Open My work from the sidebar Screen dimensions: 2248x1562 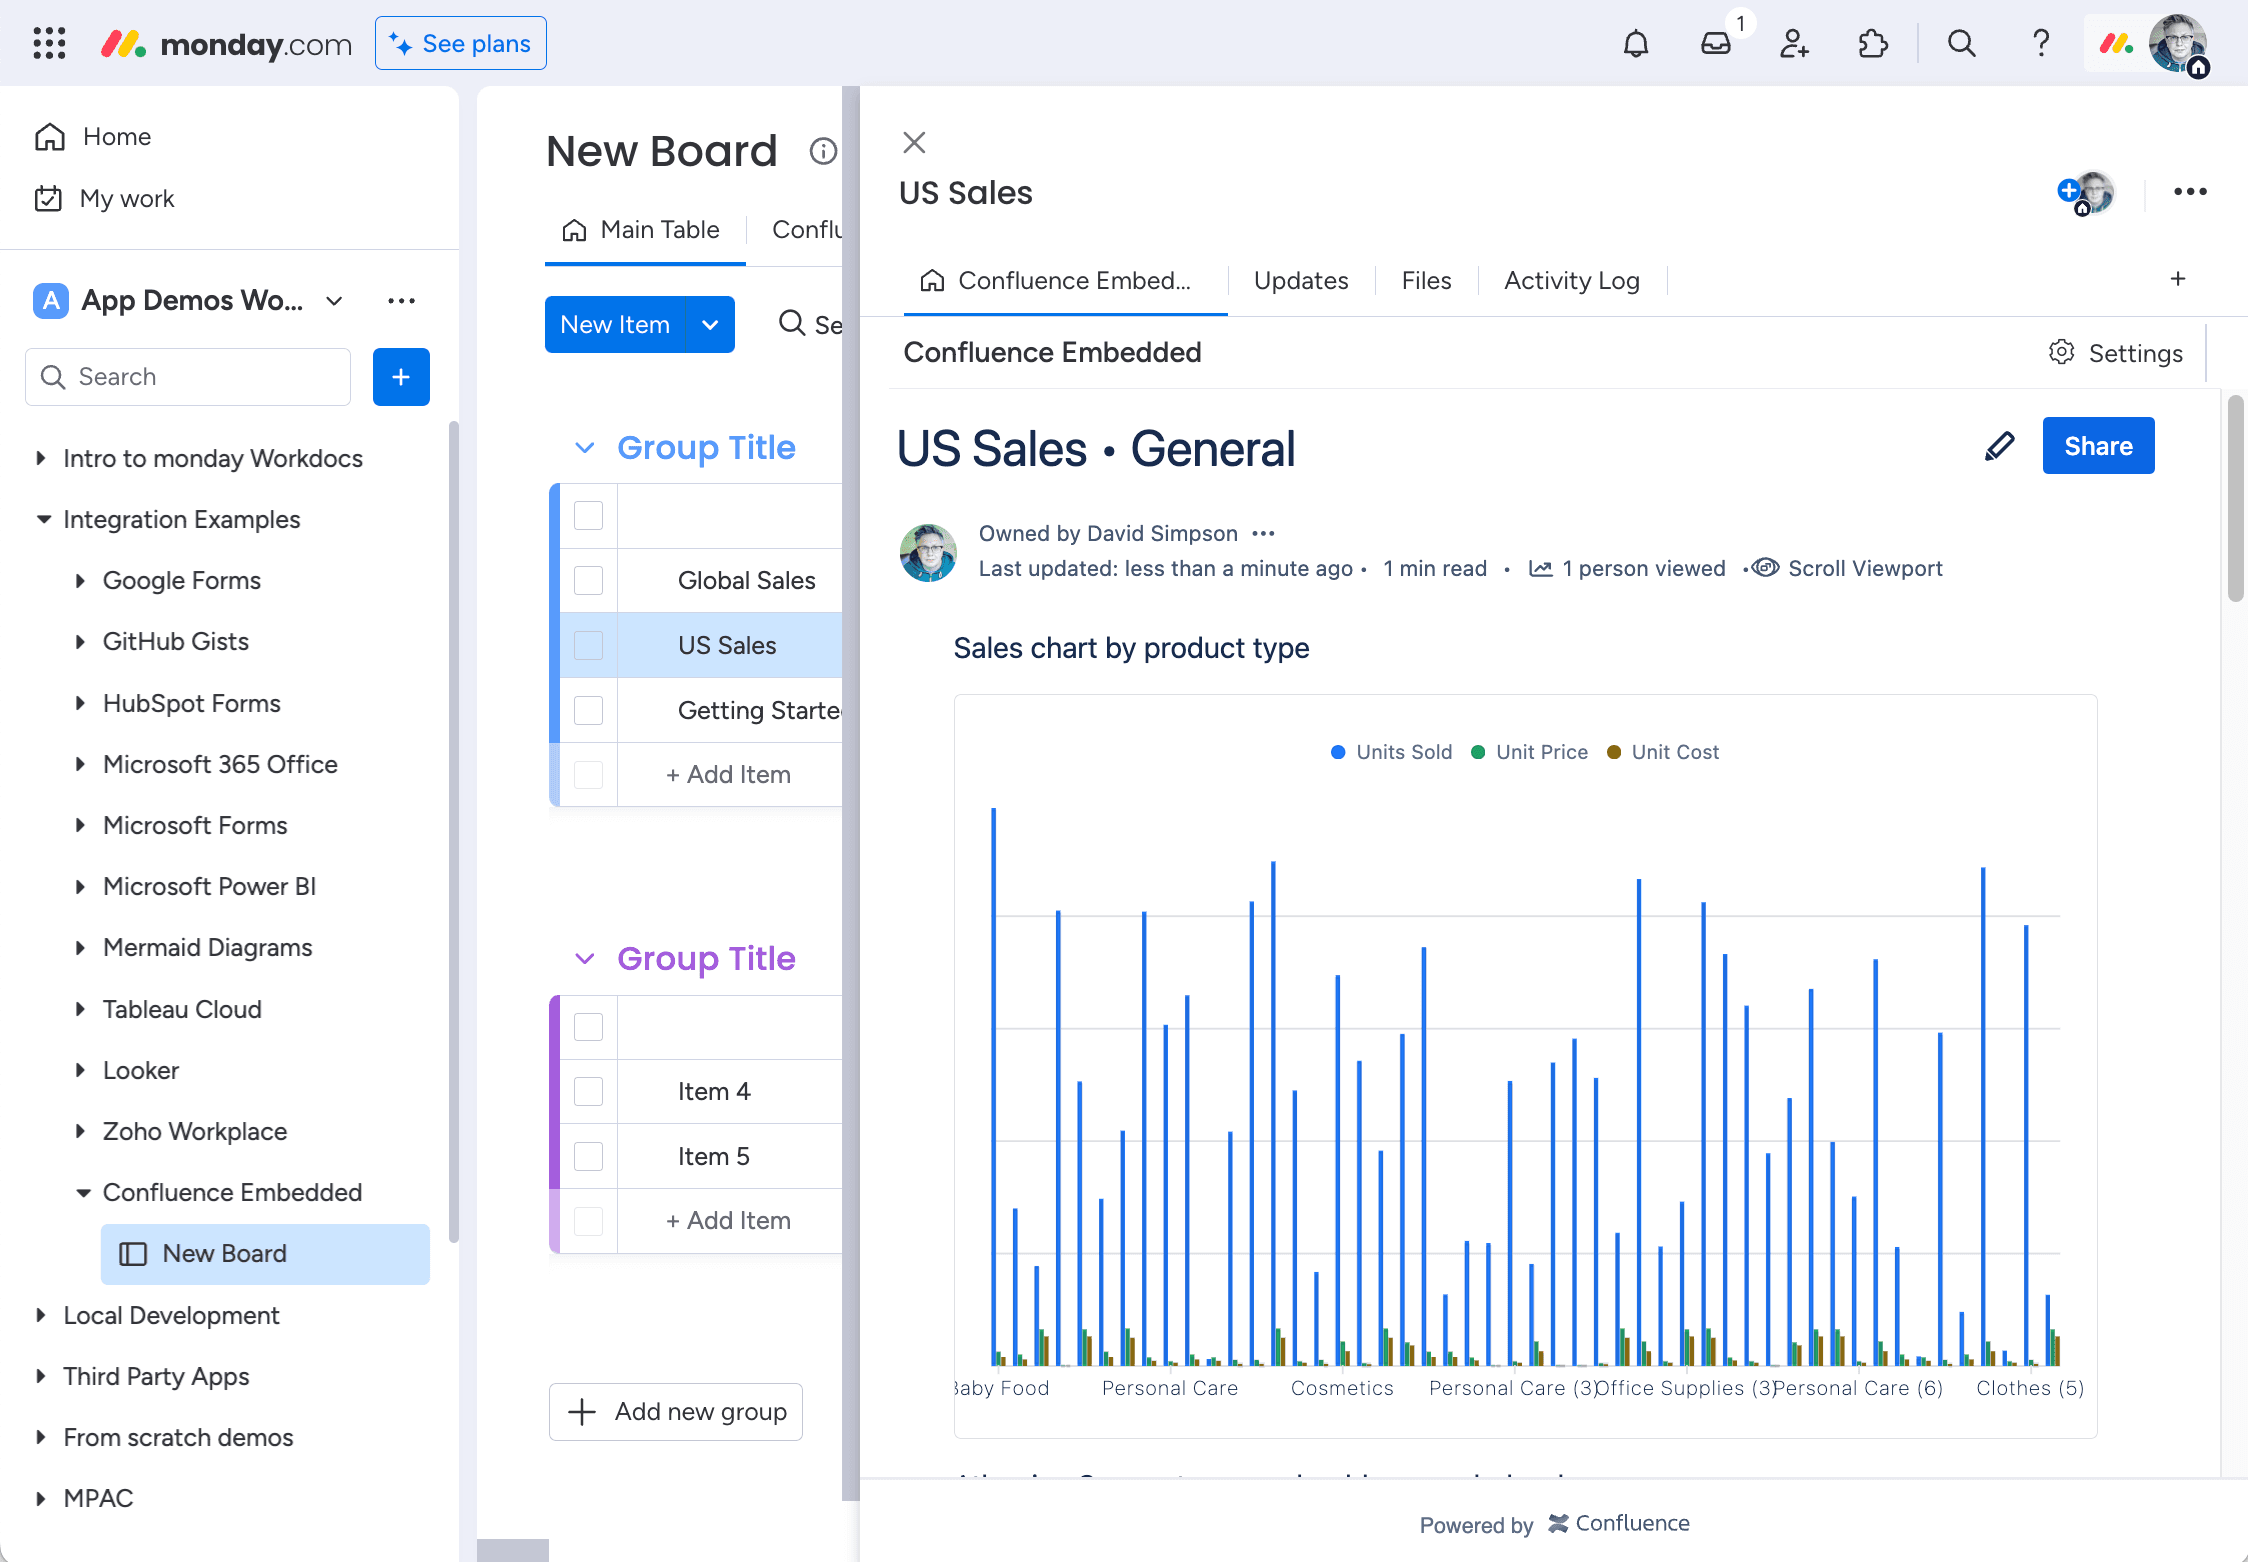(126, 199)
